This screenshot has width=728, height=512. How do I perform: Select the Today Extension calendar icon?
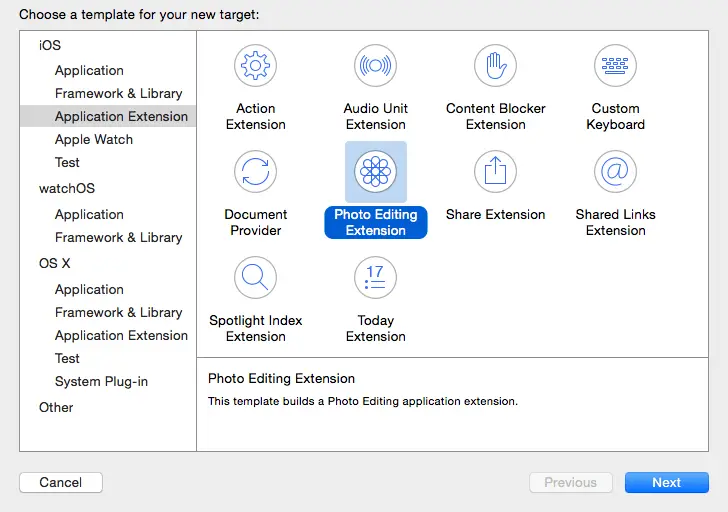[x=375, y=278]
